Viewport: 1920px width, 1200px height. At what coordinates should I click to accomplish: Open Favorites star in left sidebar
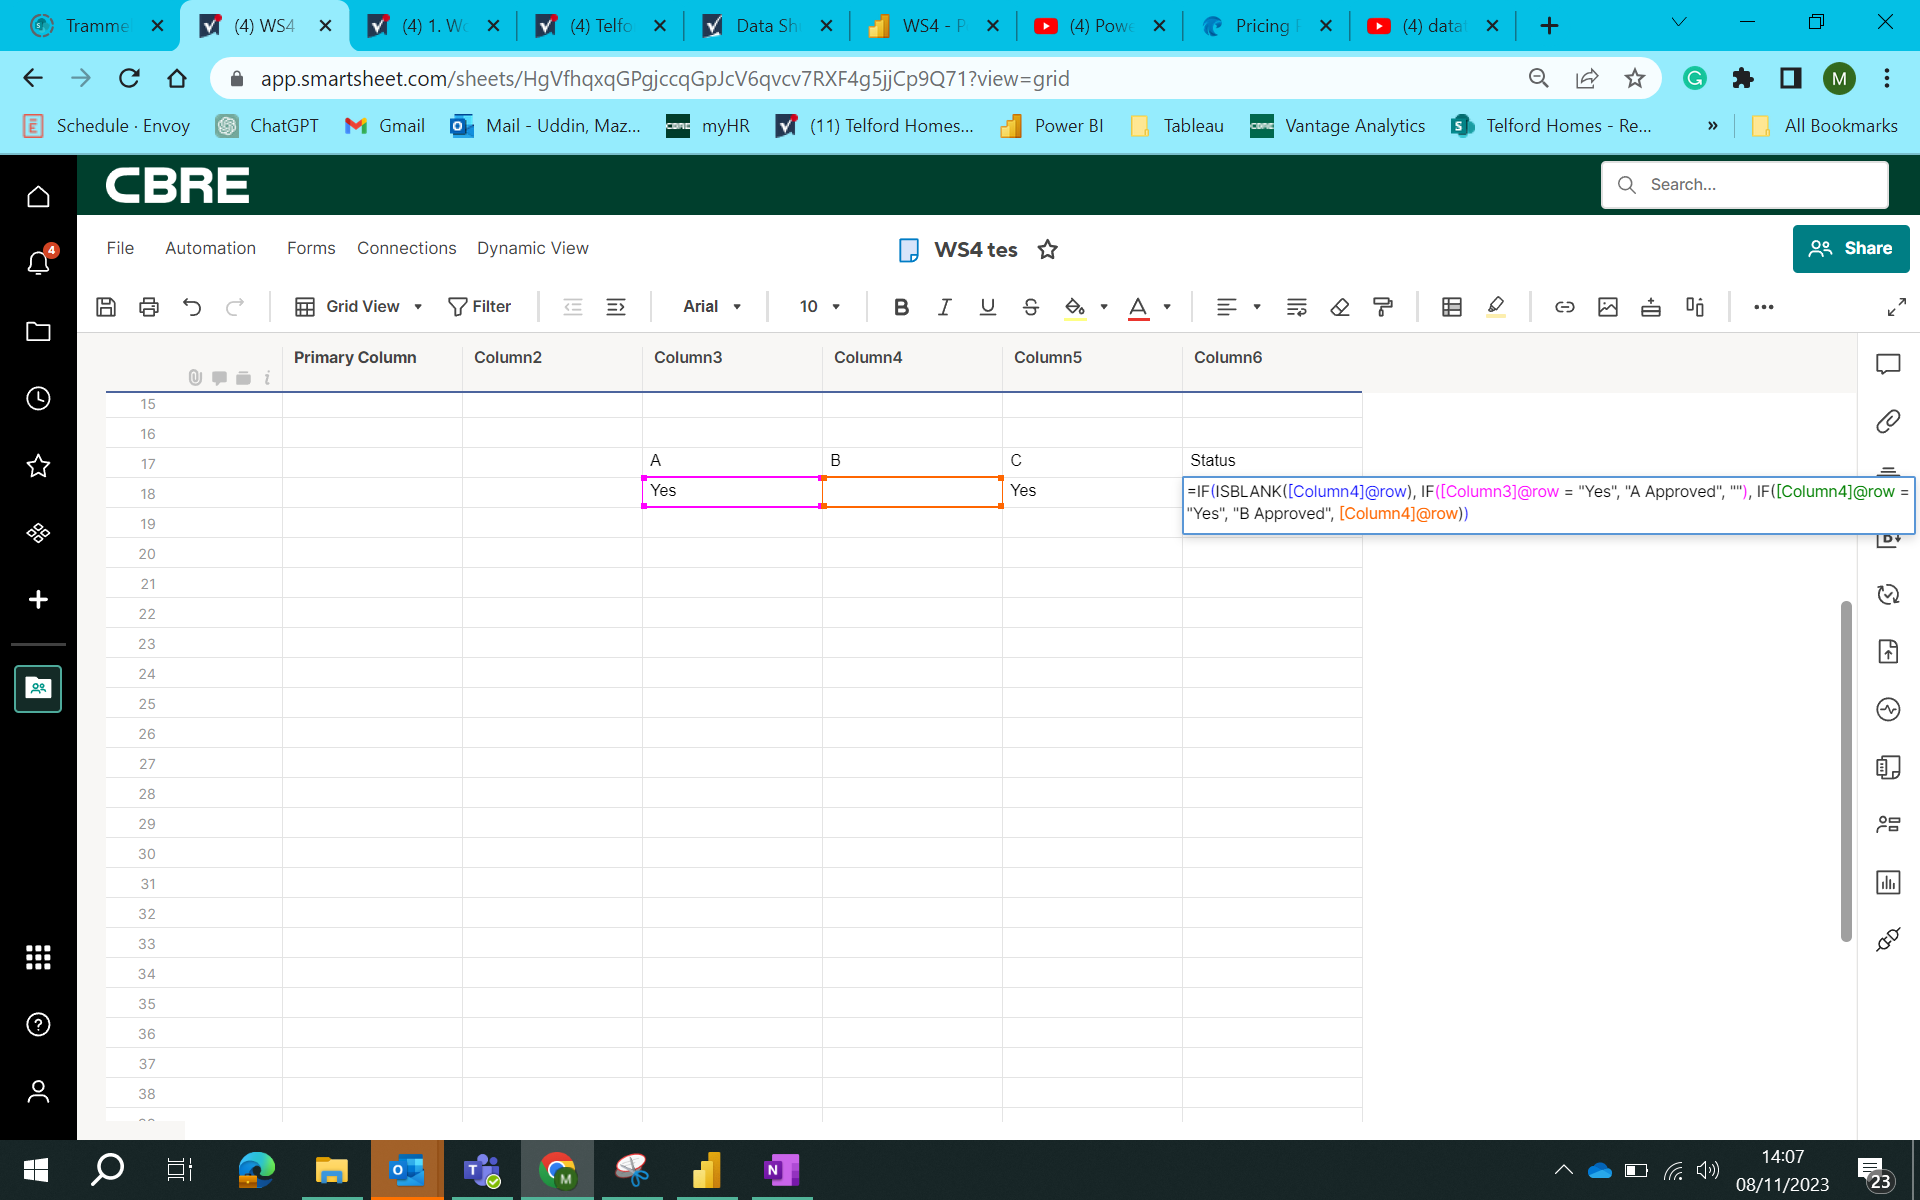(38, 465)
